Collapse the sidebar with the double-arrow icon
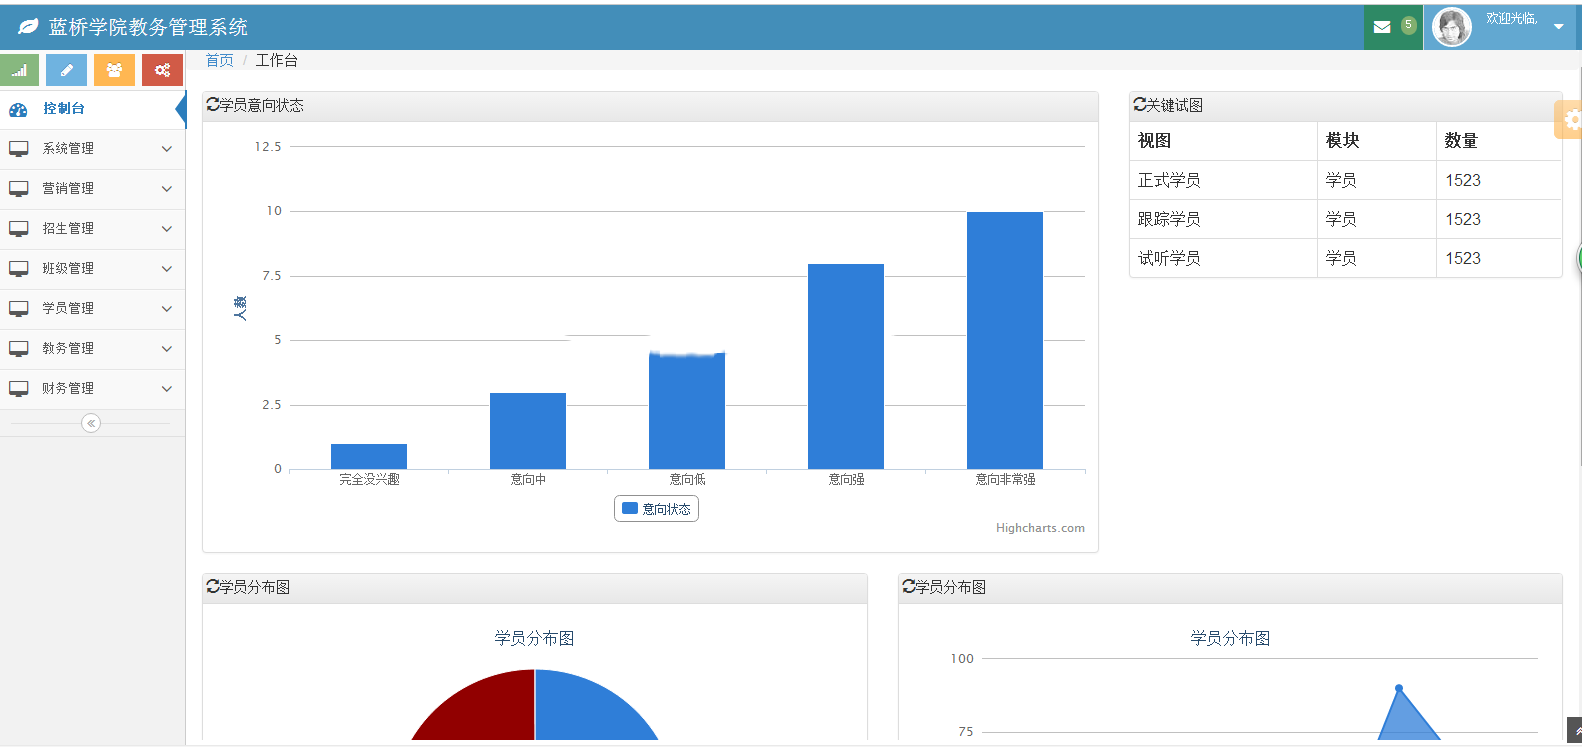This screenshot has width=1582, height=747. point(91,423)
